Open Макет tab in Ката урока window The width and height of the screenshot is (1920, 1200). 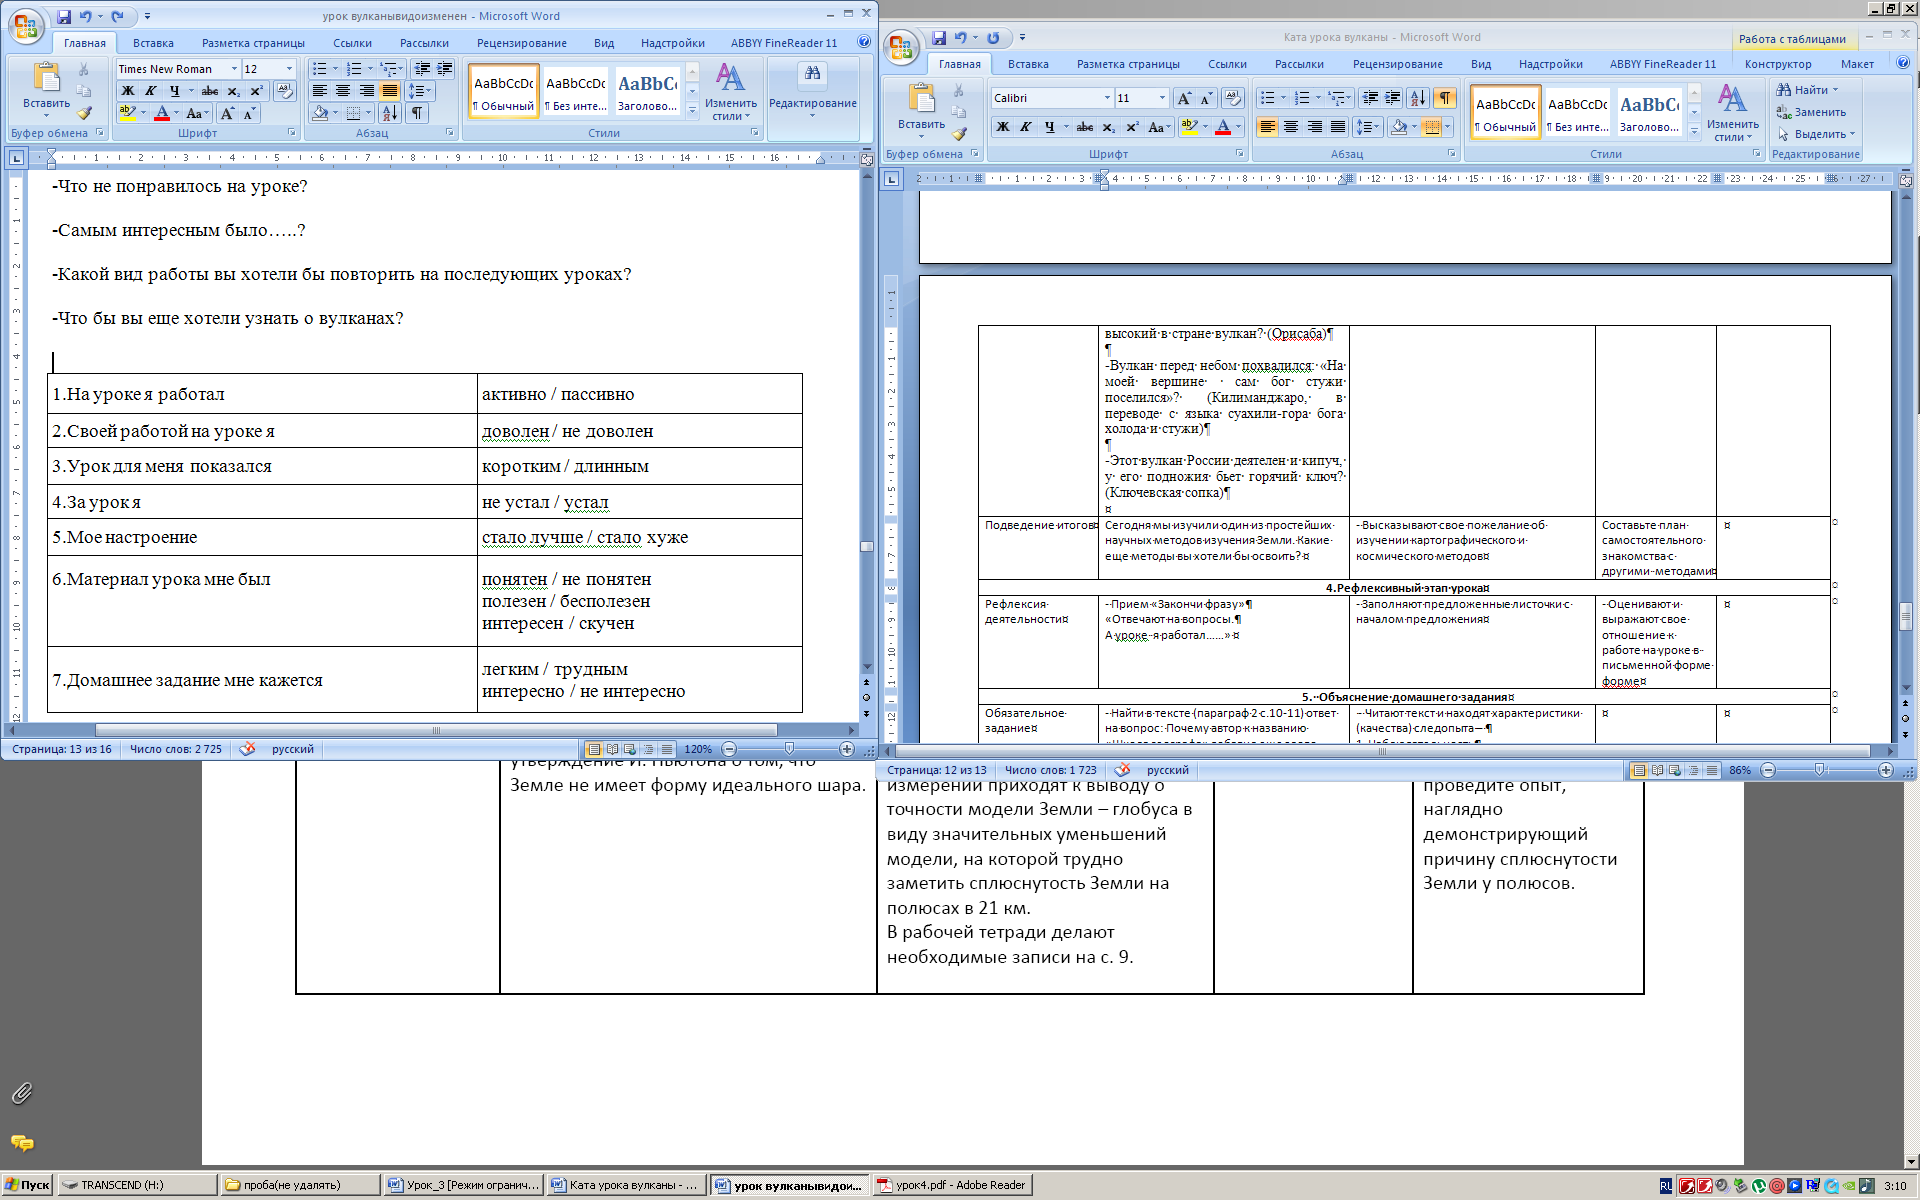click(x=1857, y=64)
